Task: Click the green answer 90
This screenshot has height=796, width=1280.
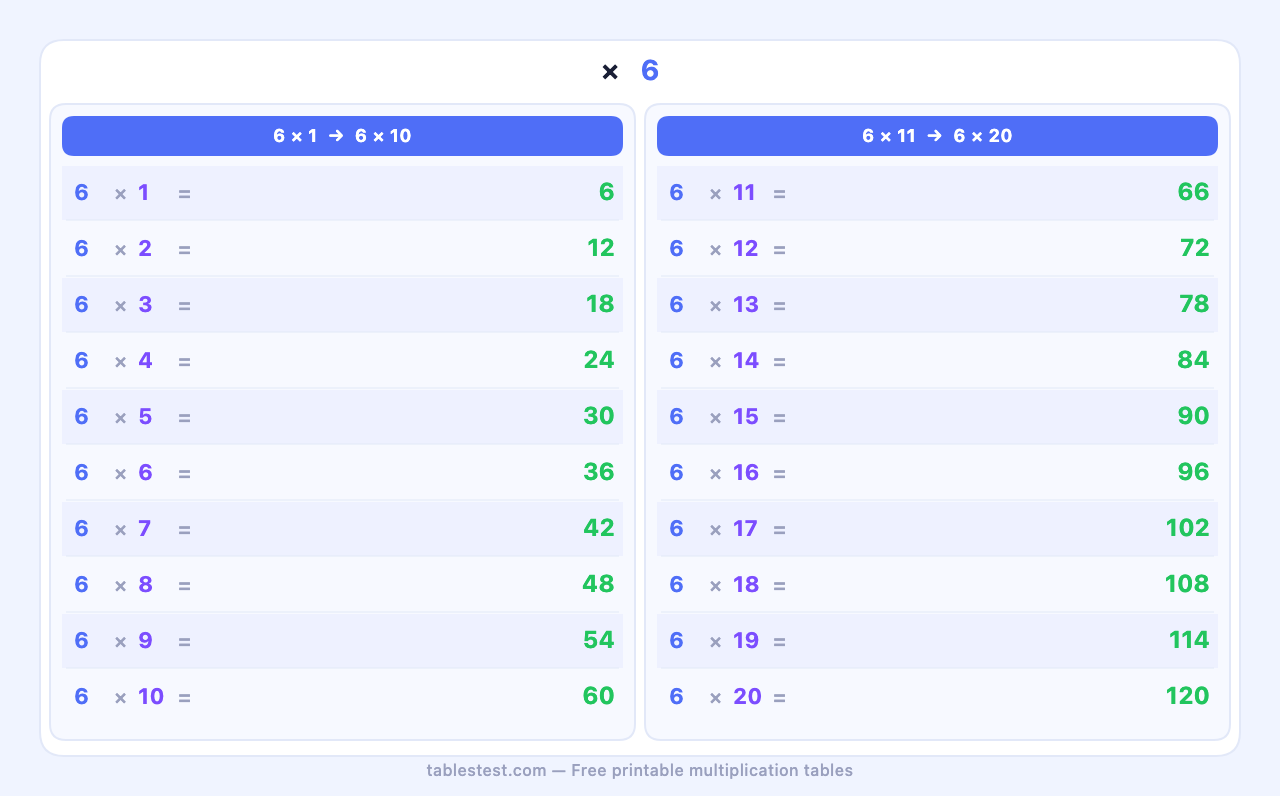Action: coord(1193,416)
